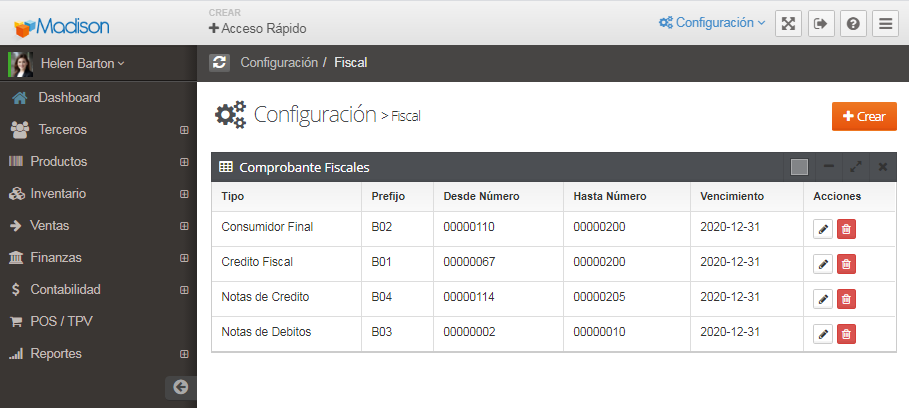Screen dimensions: 909x408
Task: Open the help question mark icon
Action: (x=853, y=23)
